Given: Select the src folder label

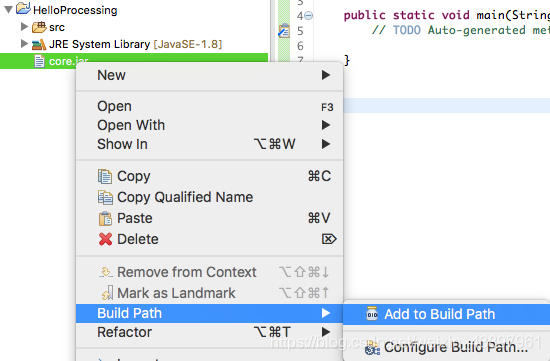Looking at the screenshot, I should [57, 27].
